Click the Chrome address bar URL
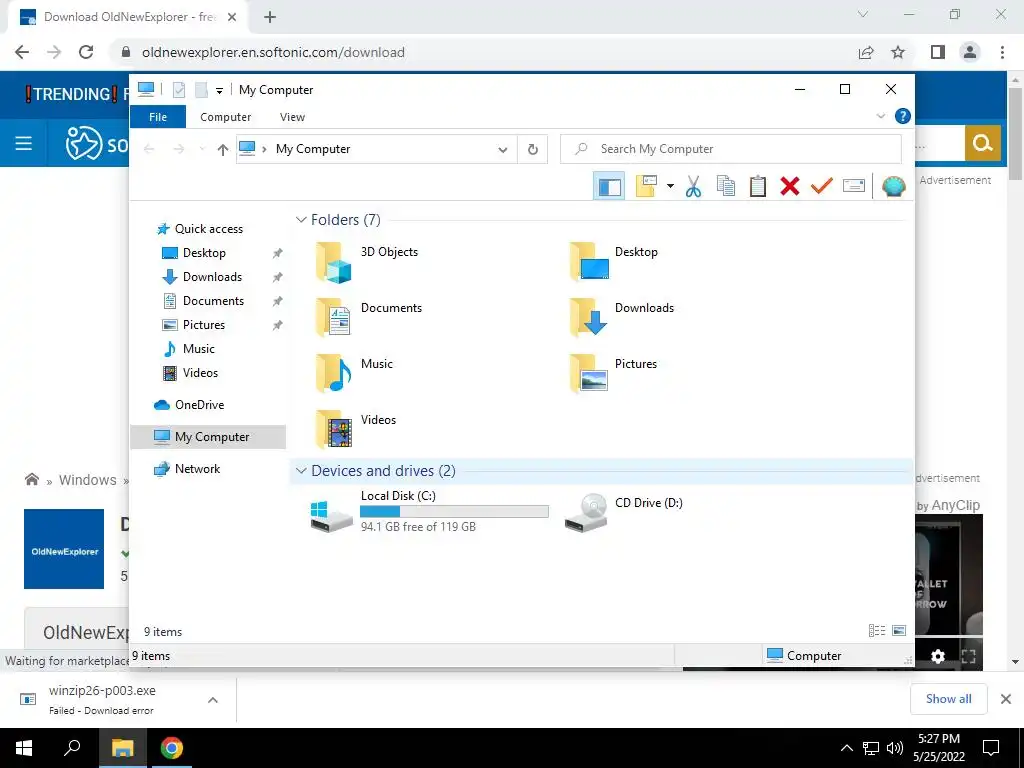Screen dimensions: 1024x768 273,52
